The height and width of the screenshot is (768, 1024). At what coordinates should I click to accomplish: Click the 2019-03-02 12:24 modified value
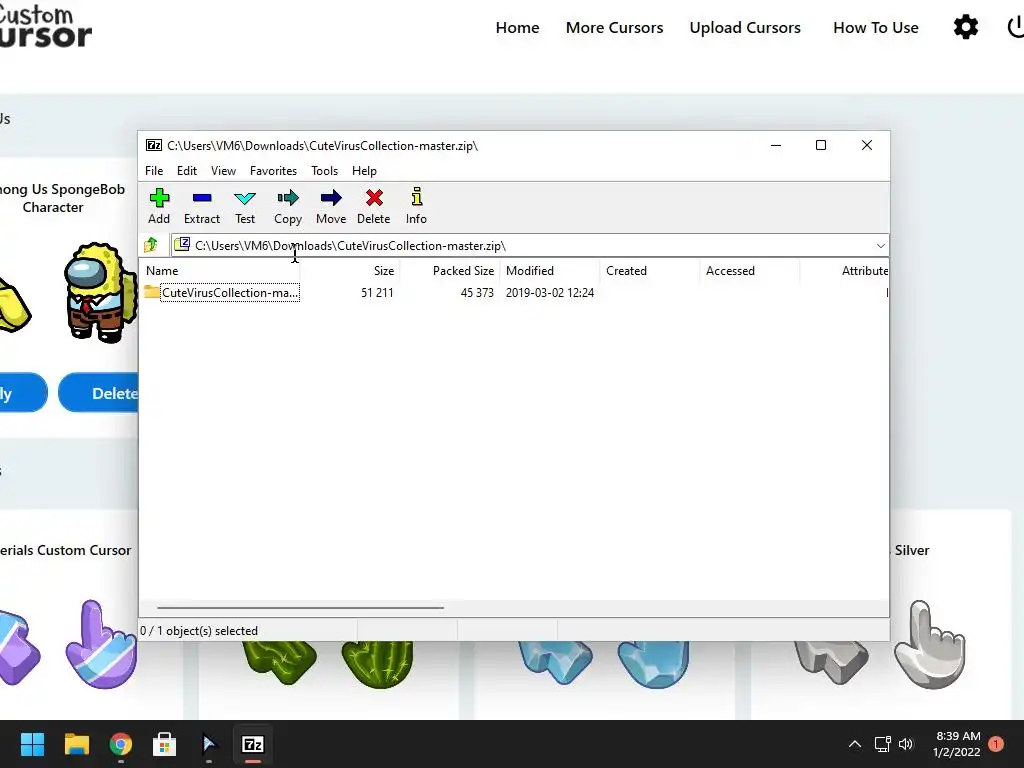click(x=550, y=293)
